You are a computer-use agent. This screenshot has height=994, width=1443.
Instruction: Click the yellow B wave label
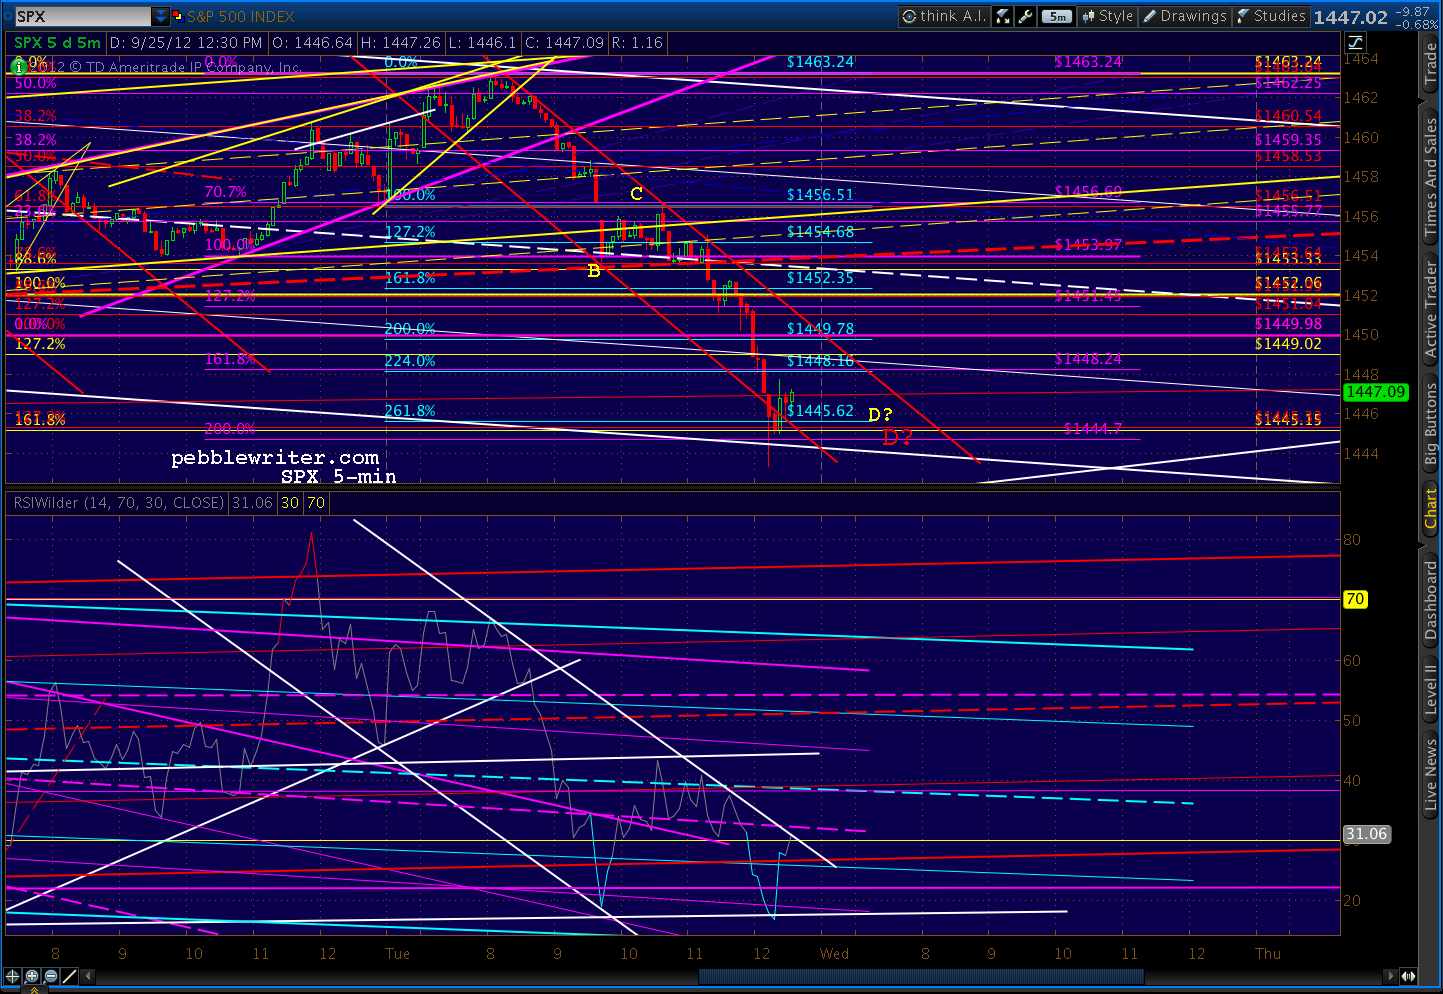[x=594, y=271]
